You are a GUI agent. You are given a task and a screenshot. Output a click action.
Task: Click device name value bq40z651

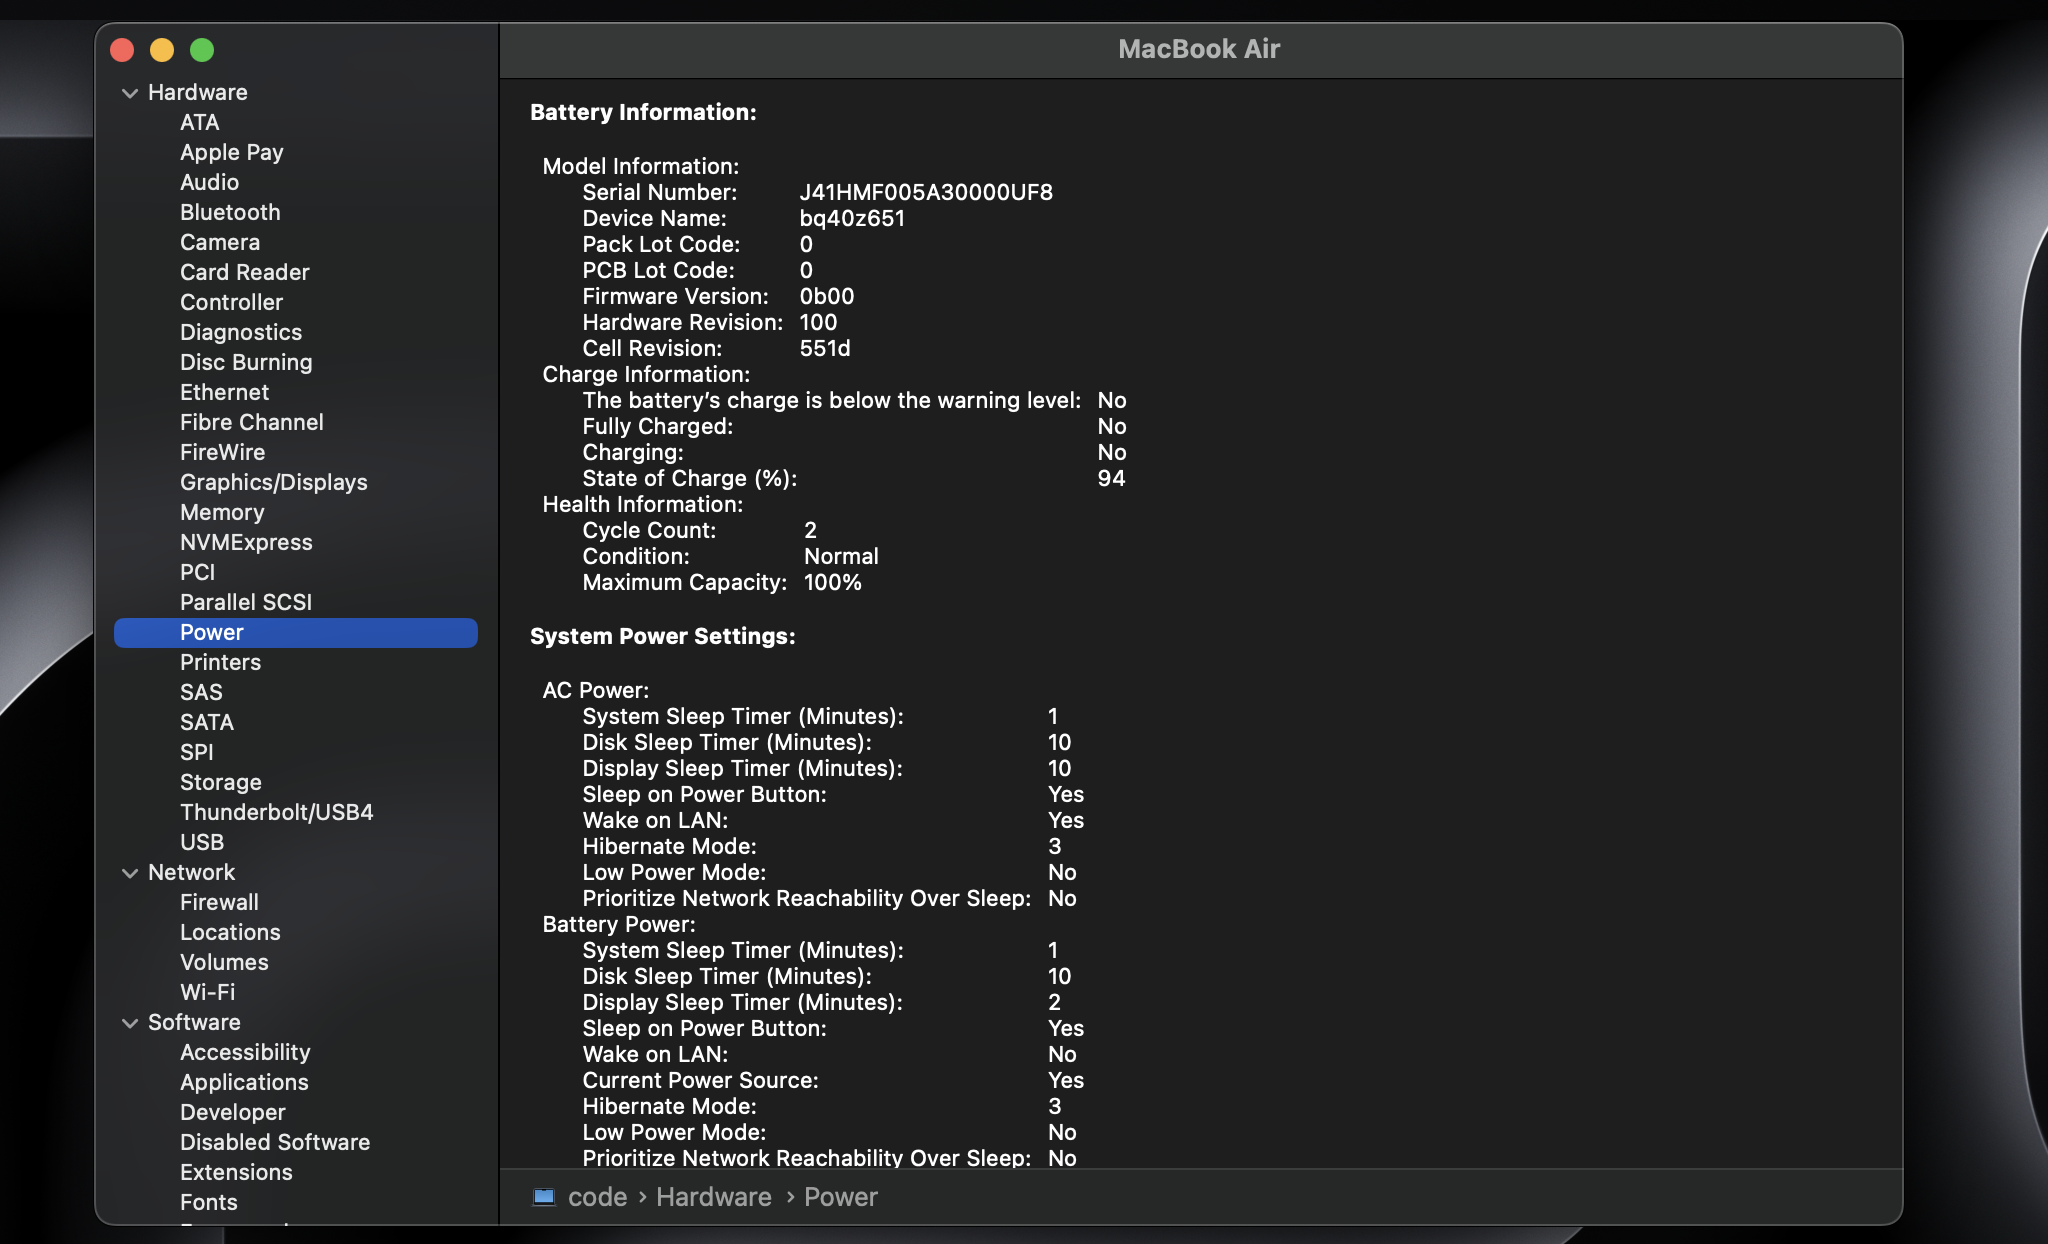pos(852,218)
